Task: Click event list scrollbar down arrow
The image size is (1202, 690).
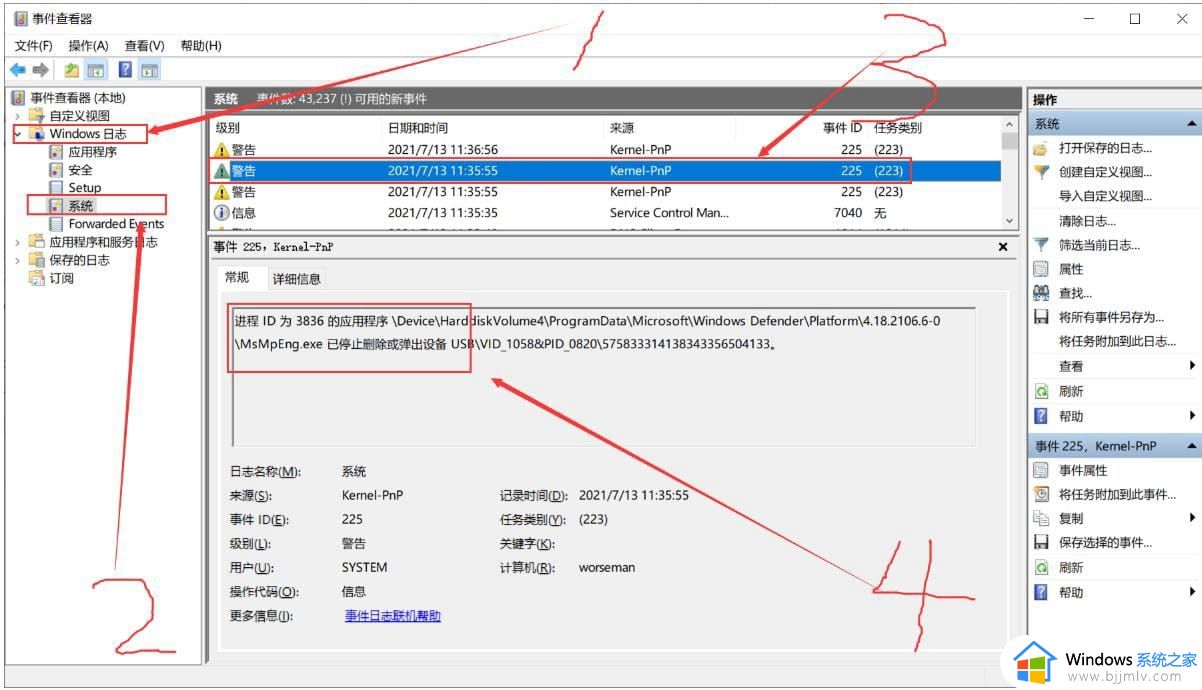Action: pyautogui.click(x=1009, y=221)
